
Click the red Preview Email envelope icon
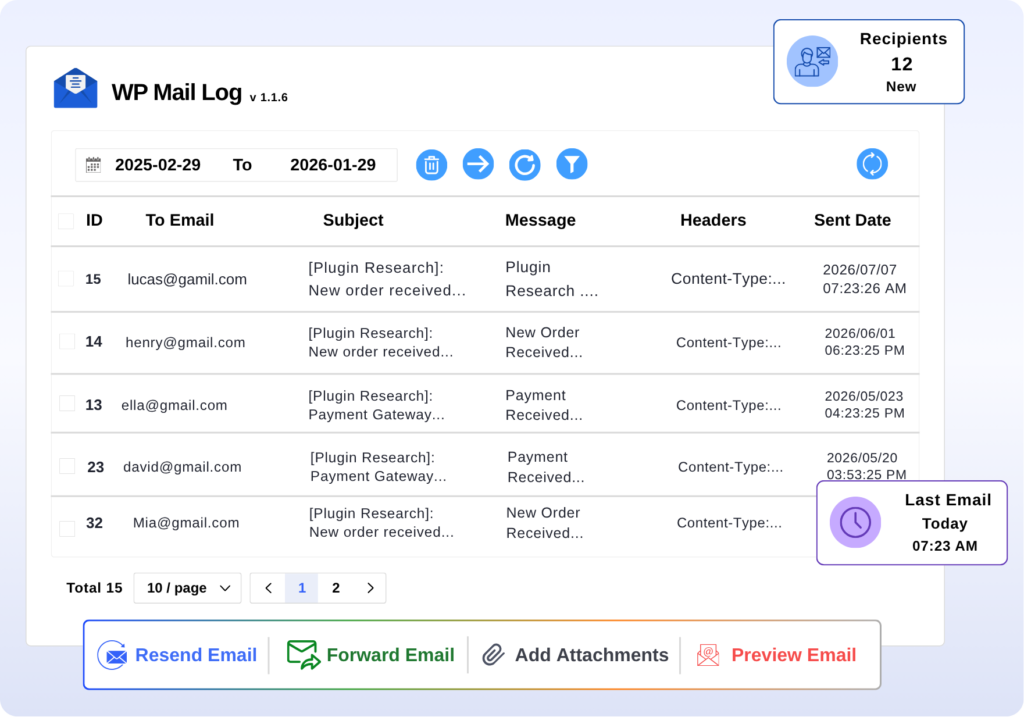point(708,655)
